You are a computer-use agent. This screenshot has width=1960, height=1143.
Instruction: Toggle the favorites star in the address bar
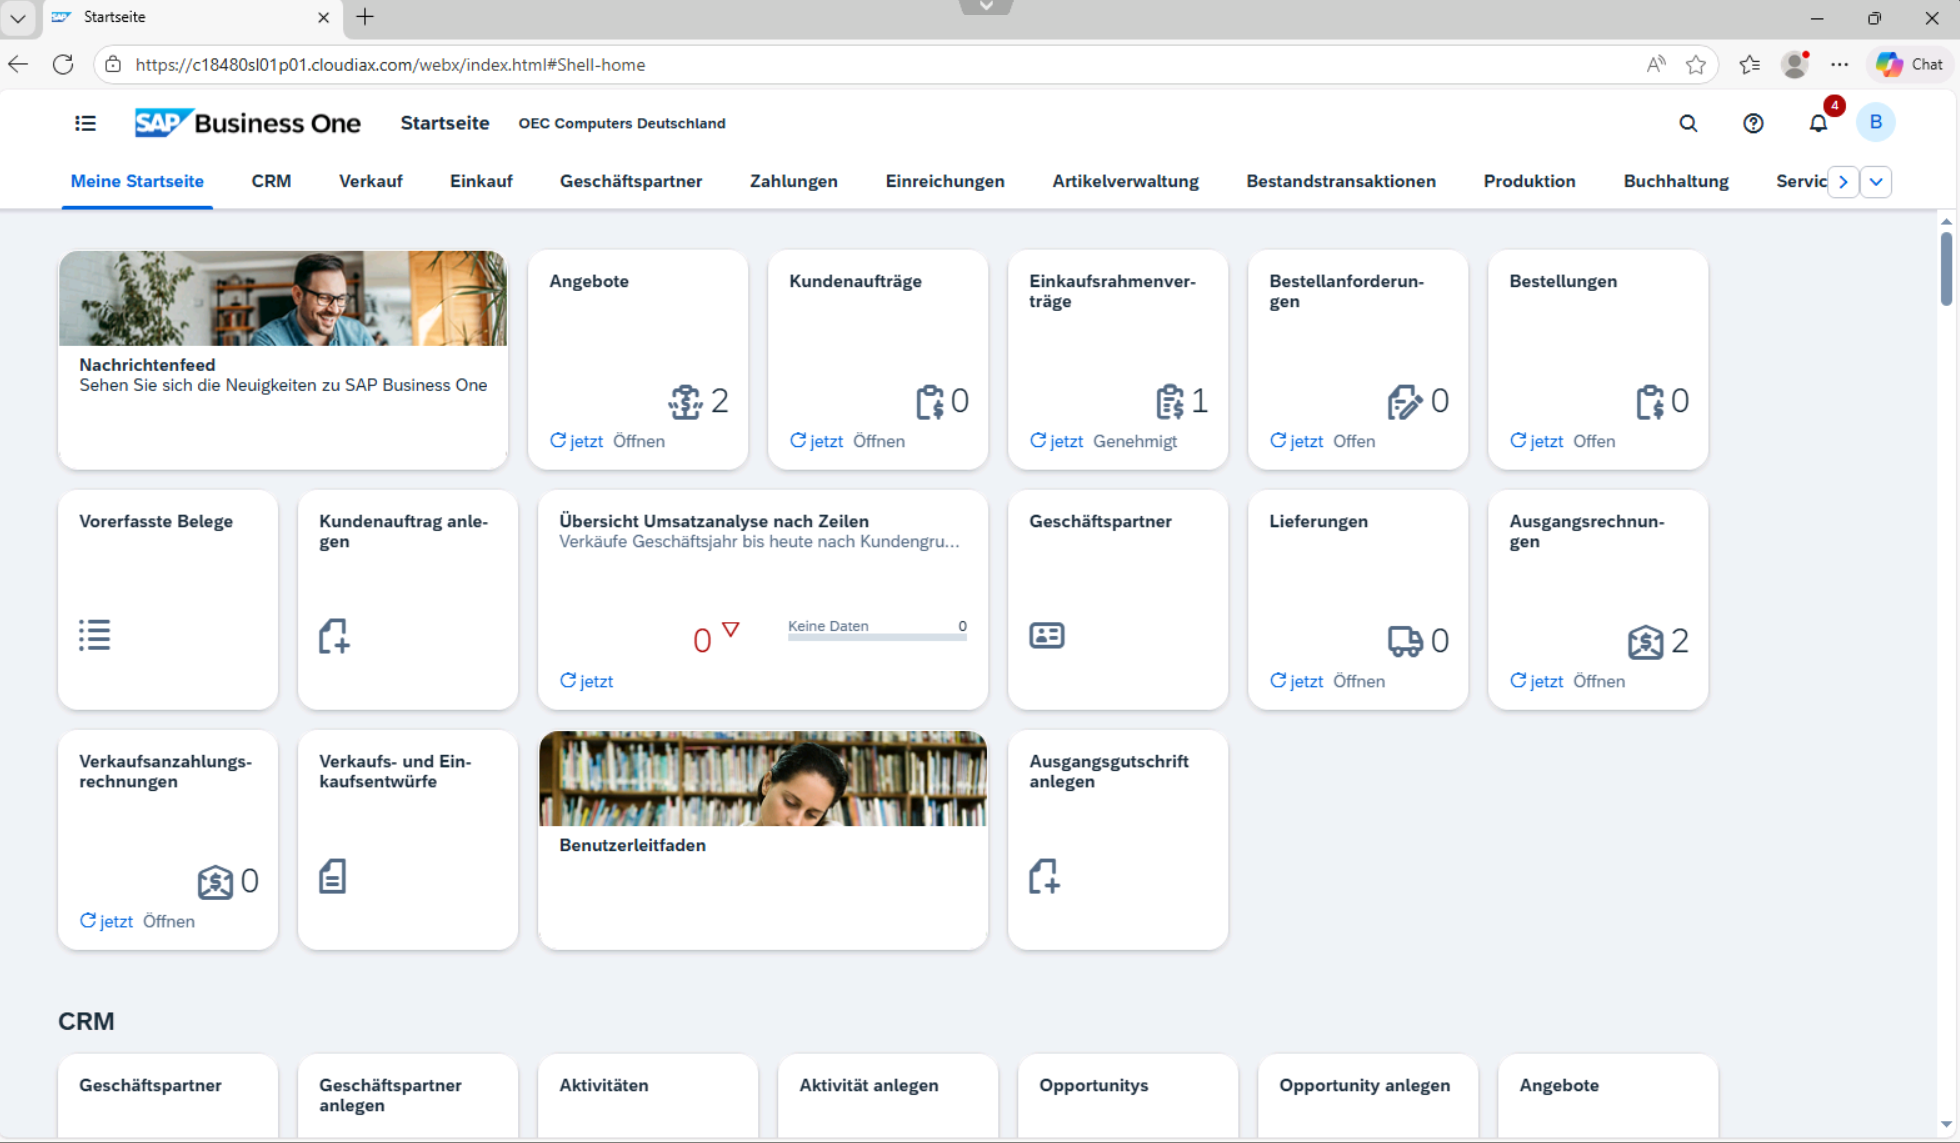tap(1695, 64)
